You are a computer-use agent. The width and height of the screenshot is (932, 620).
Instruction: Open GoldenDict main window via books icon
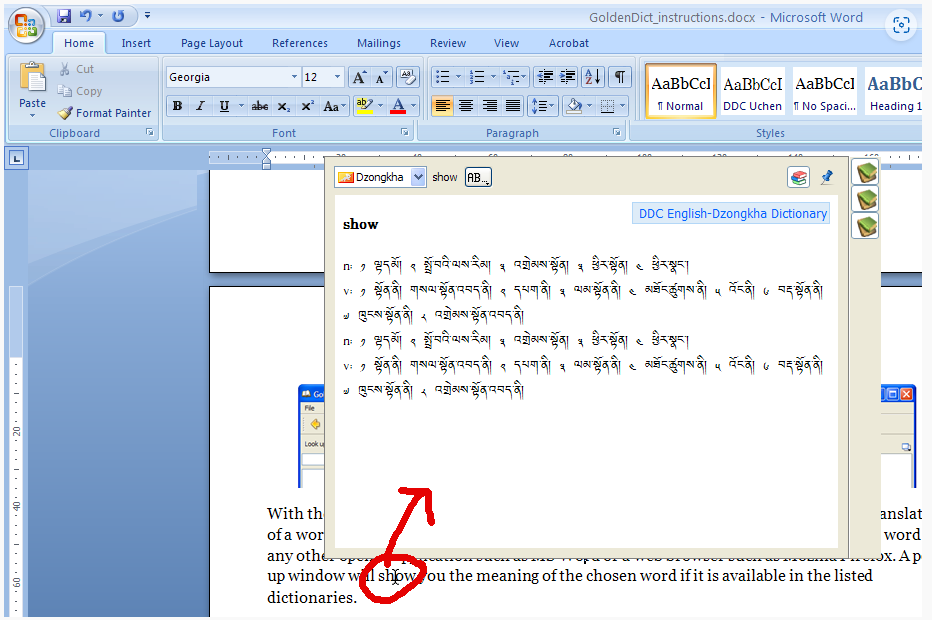tap(798, 177)
